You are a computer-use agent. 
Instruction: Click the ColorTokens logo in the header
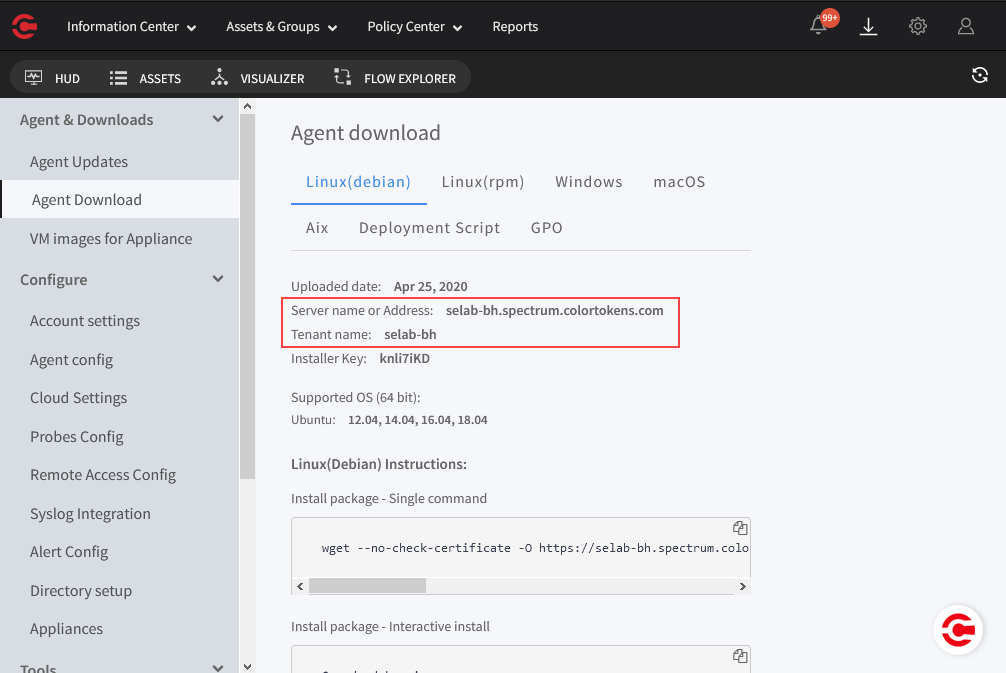(x=24, y=26)
